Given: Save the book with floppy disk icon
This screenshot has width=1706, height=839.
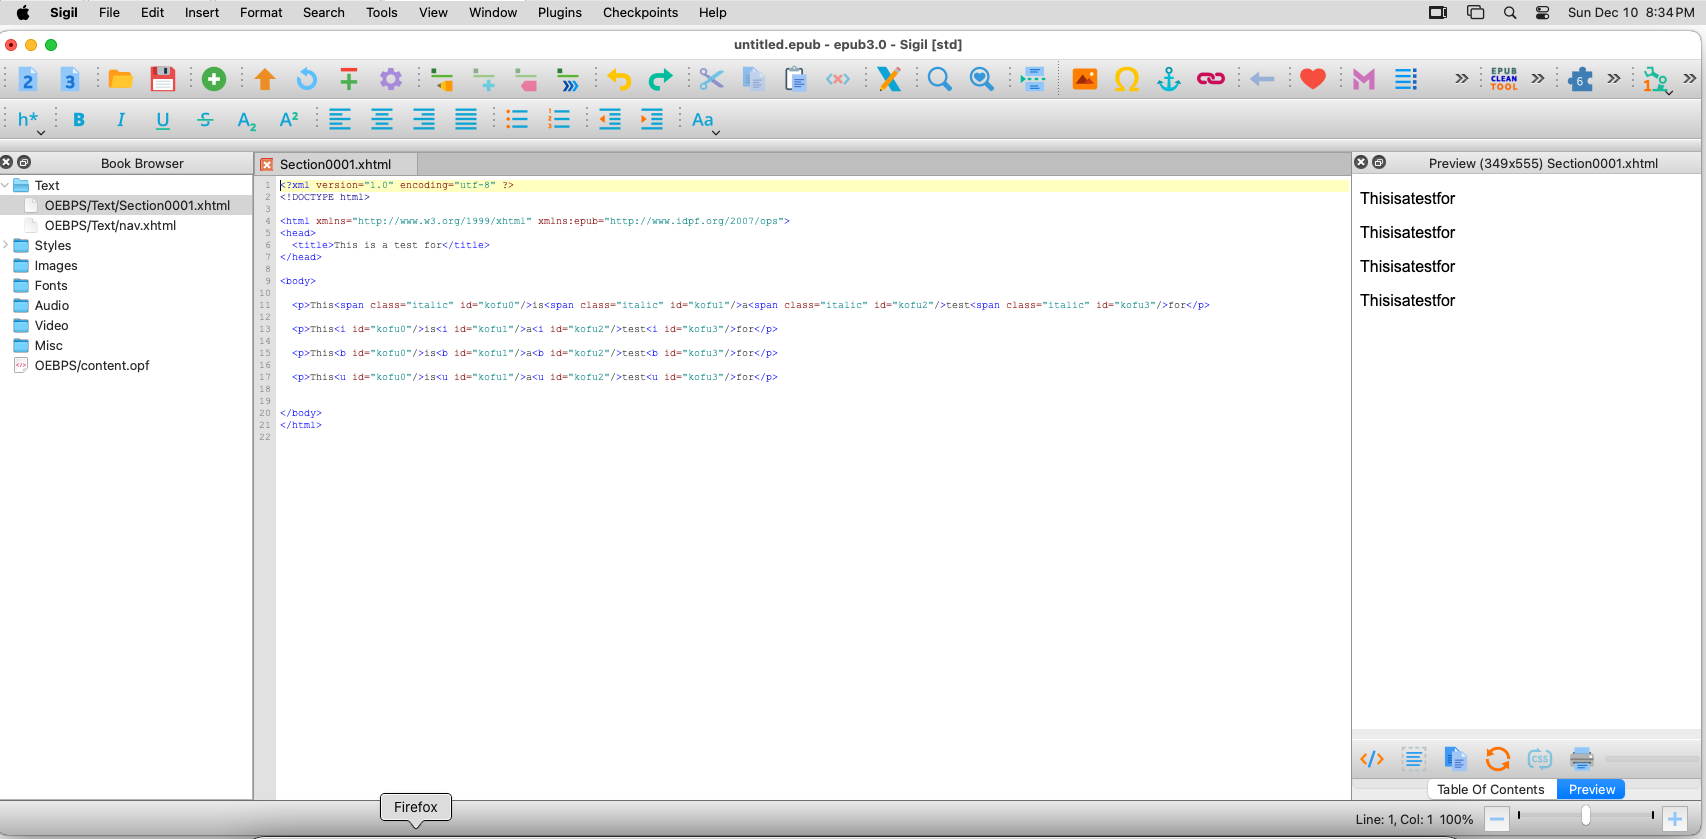Looking at the screenshot, I should [163, 79].
